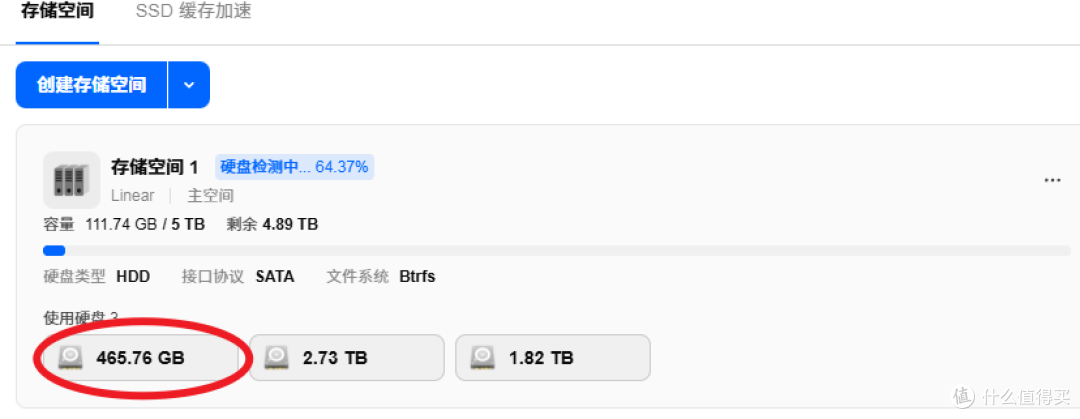Click the Linear RAID type label
Image resolution: width=1080 pixels, height=419 pixels.
coord(132,196)
